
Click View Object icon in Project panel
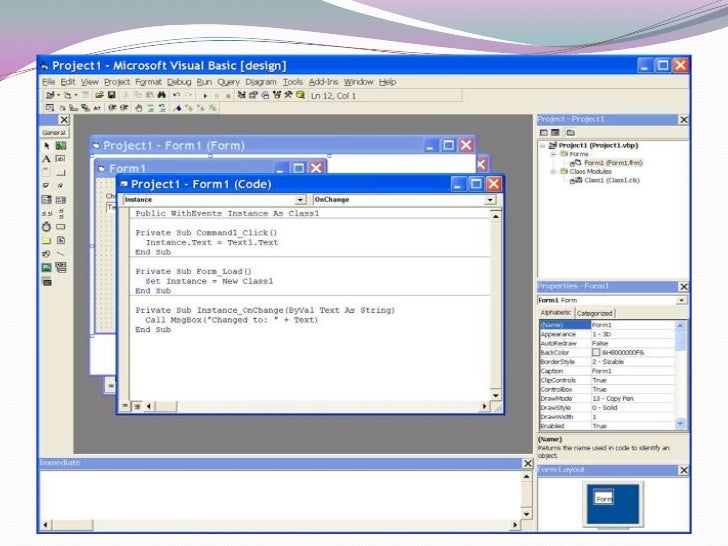pos(555,133)
